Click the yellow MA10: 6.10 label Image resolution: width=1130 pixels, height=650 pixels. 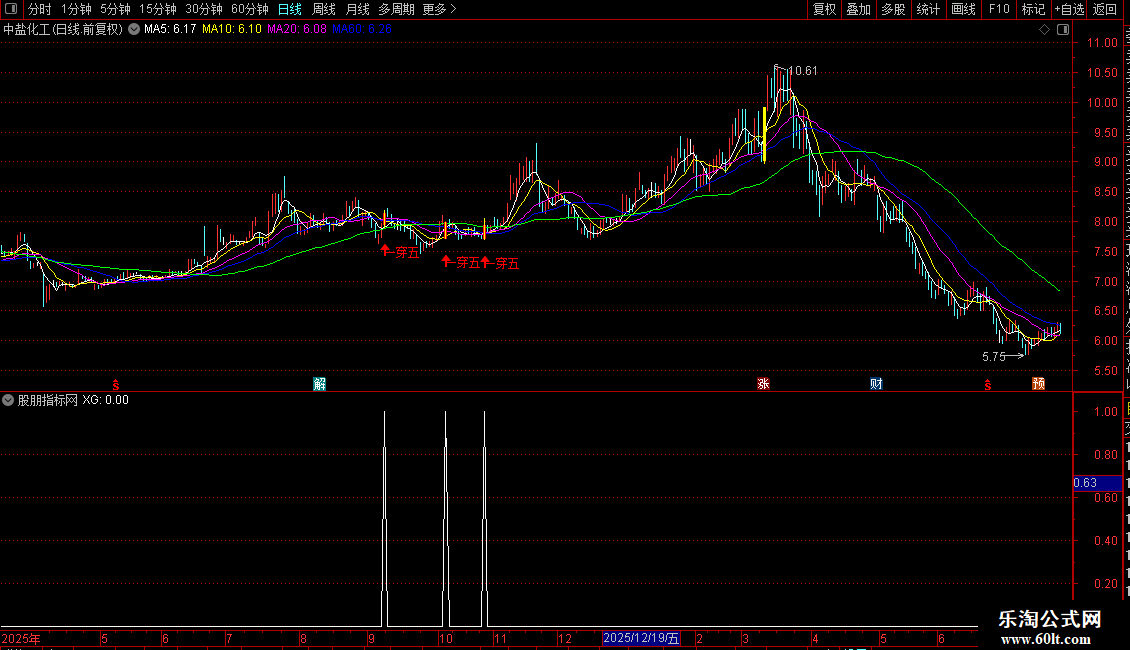232,29
